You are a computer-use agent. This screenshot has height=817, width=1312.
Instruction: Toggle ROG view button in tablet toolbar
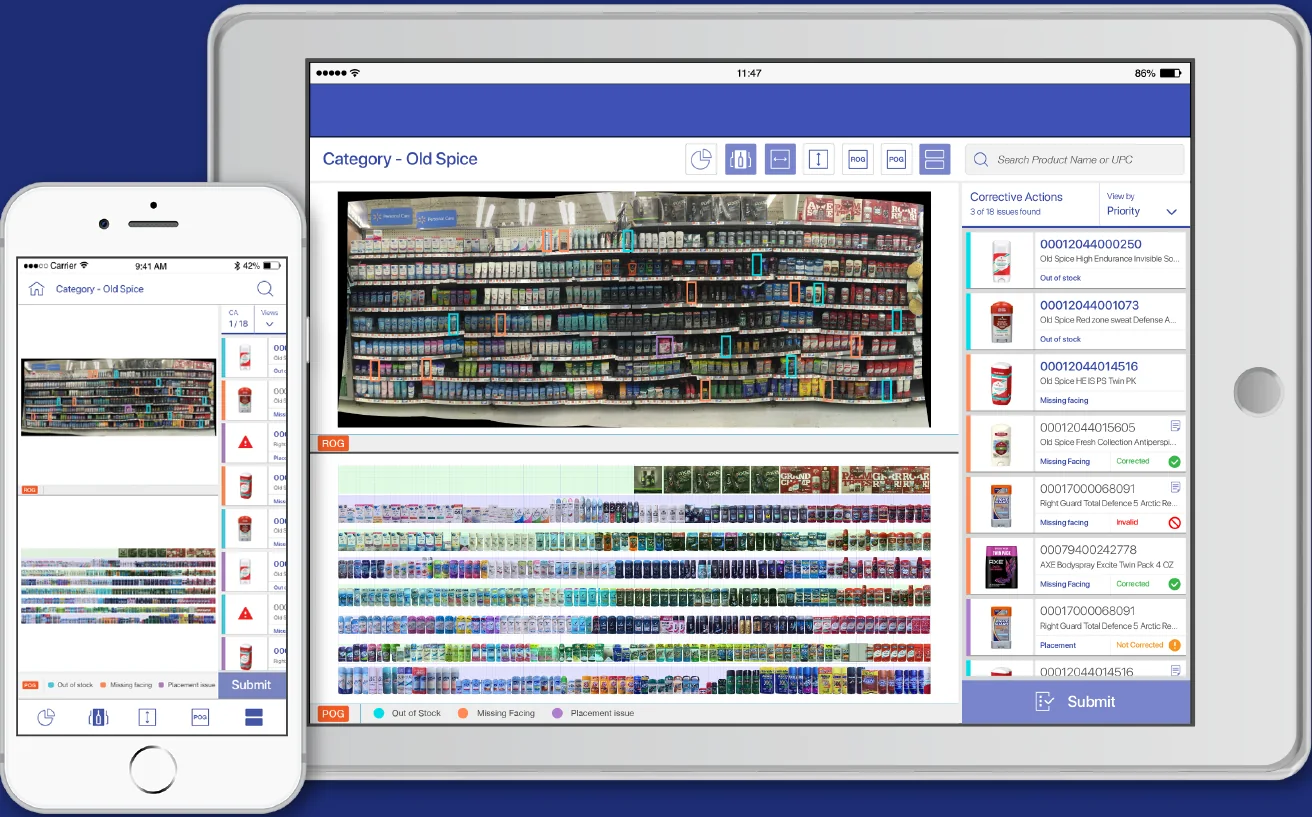coord(858,159)
